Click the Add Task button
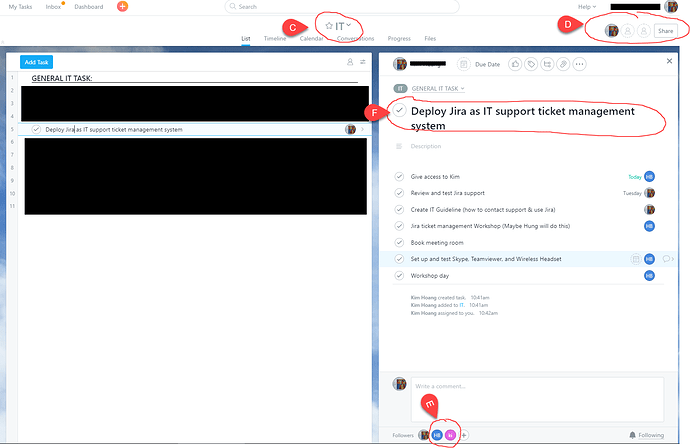Viewport: 690px width, 448px height. [37, 62]
